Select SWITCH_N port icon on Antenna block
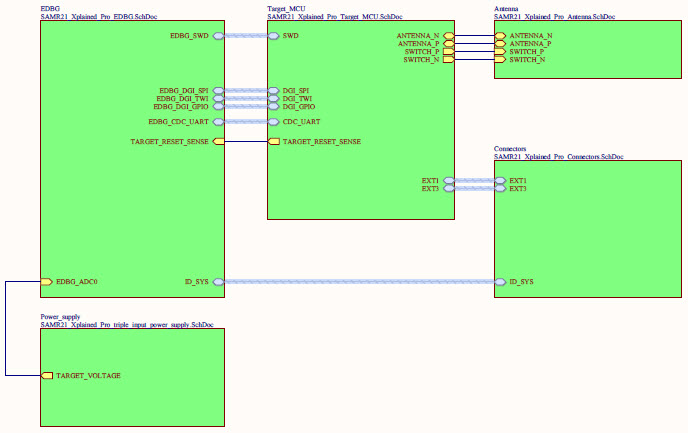The image size is (688, 433). click(x=500, y=60)
